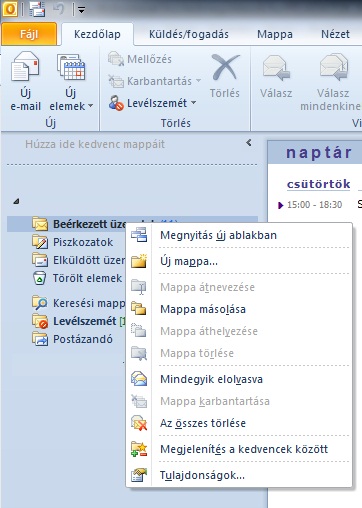Choose Megnyitás új ablakban from context menu
The image size is (362, 508).
[x=239, y=235]
